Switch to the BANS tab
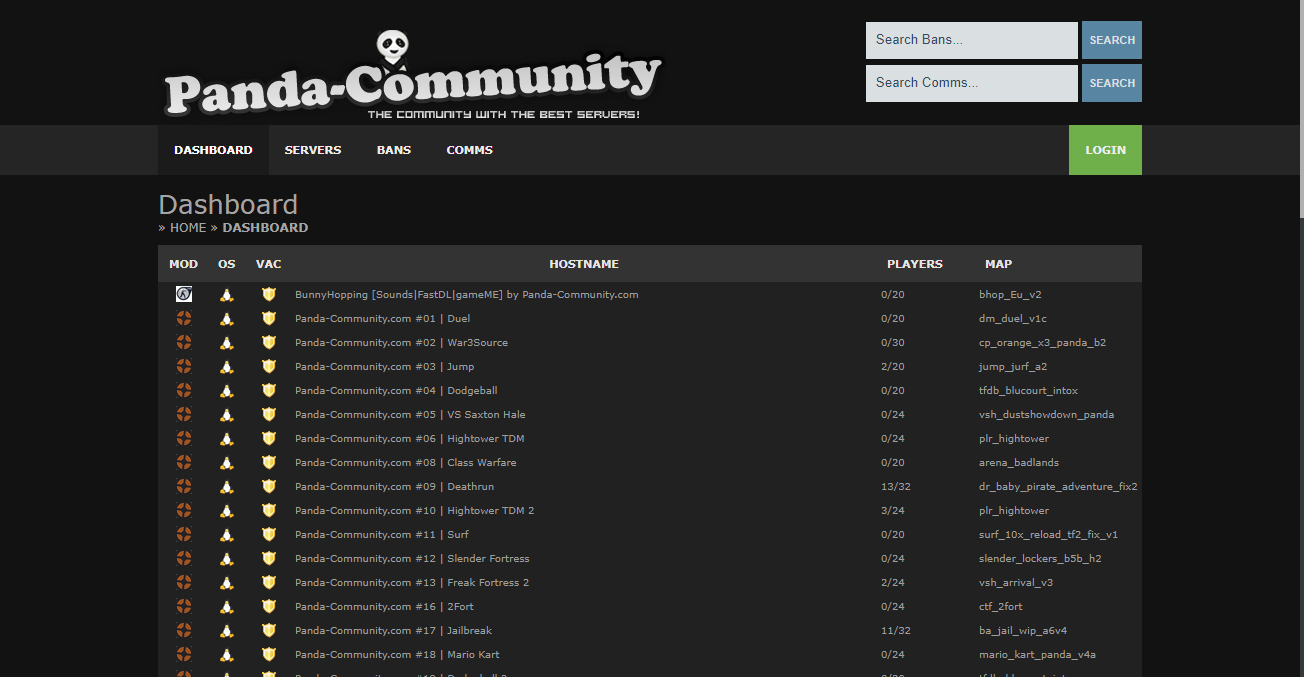 393,149
